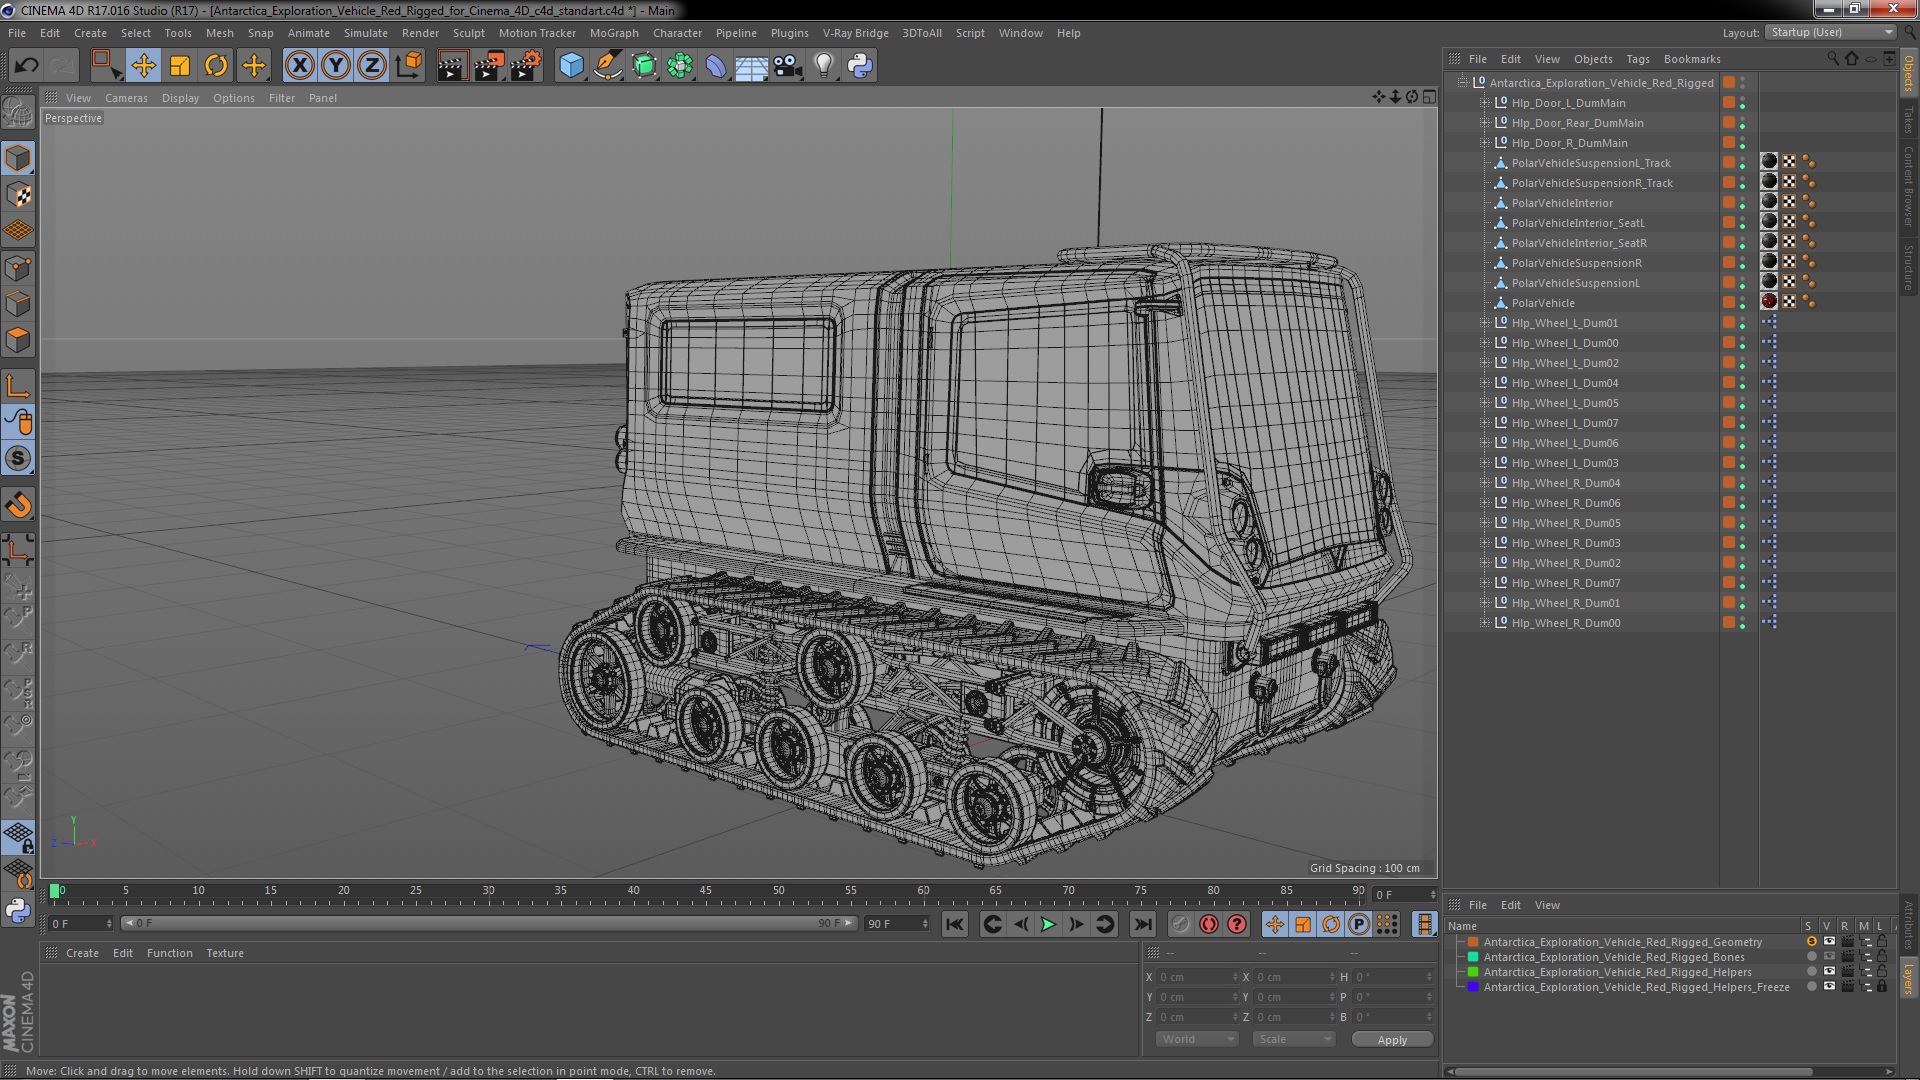Image resolution: width=1920 pixels, height=1080 pixels.
Task: Toggle X axis lock
Action: (299, 66)
